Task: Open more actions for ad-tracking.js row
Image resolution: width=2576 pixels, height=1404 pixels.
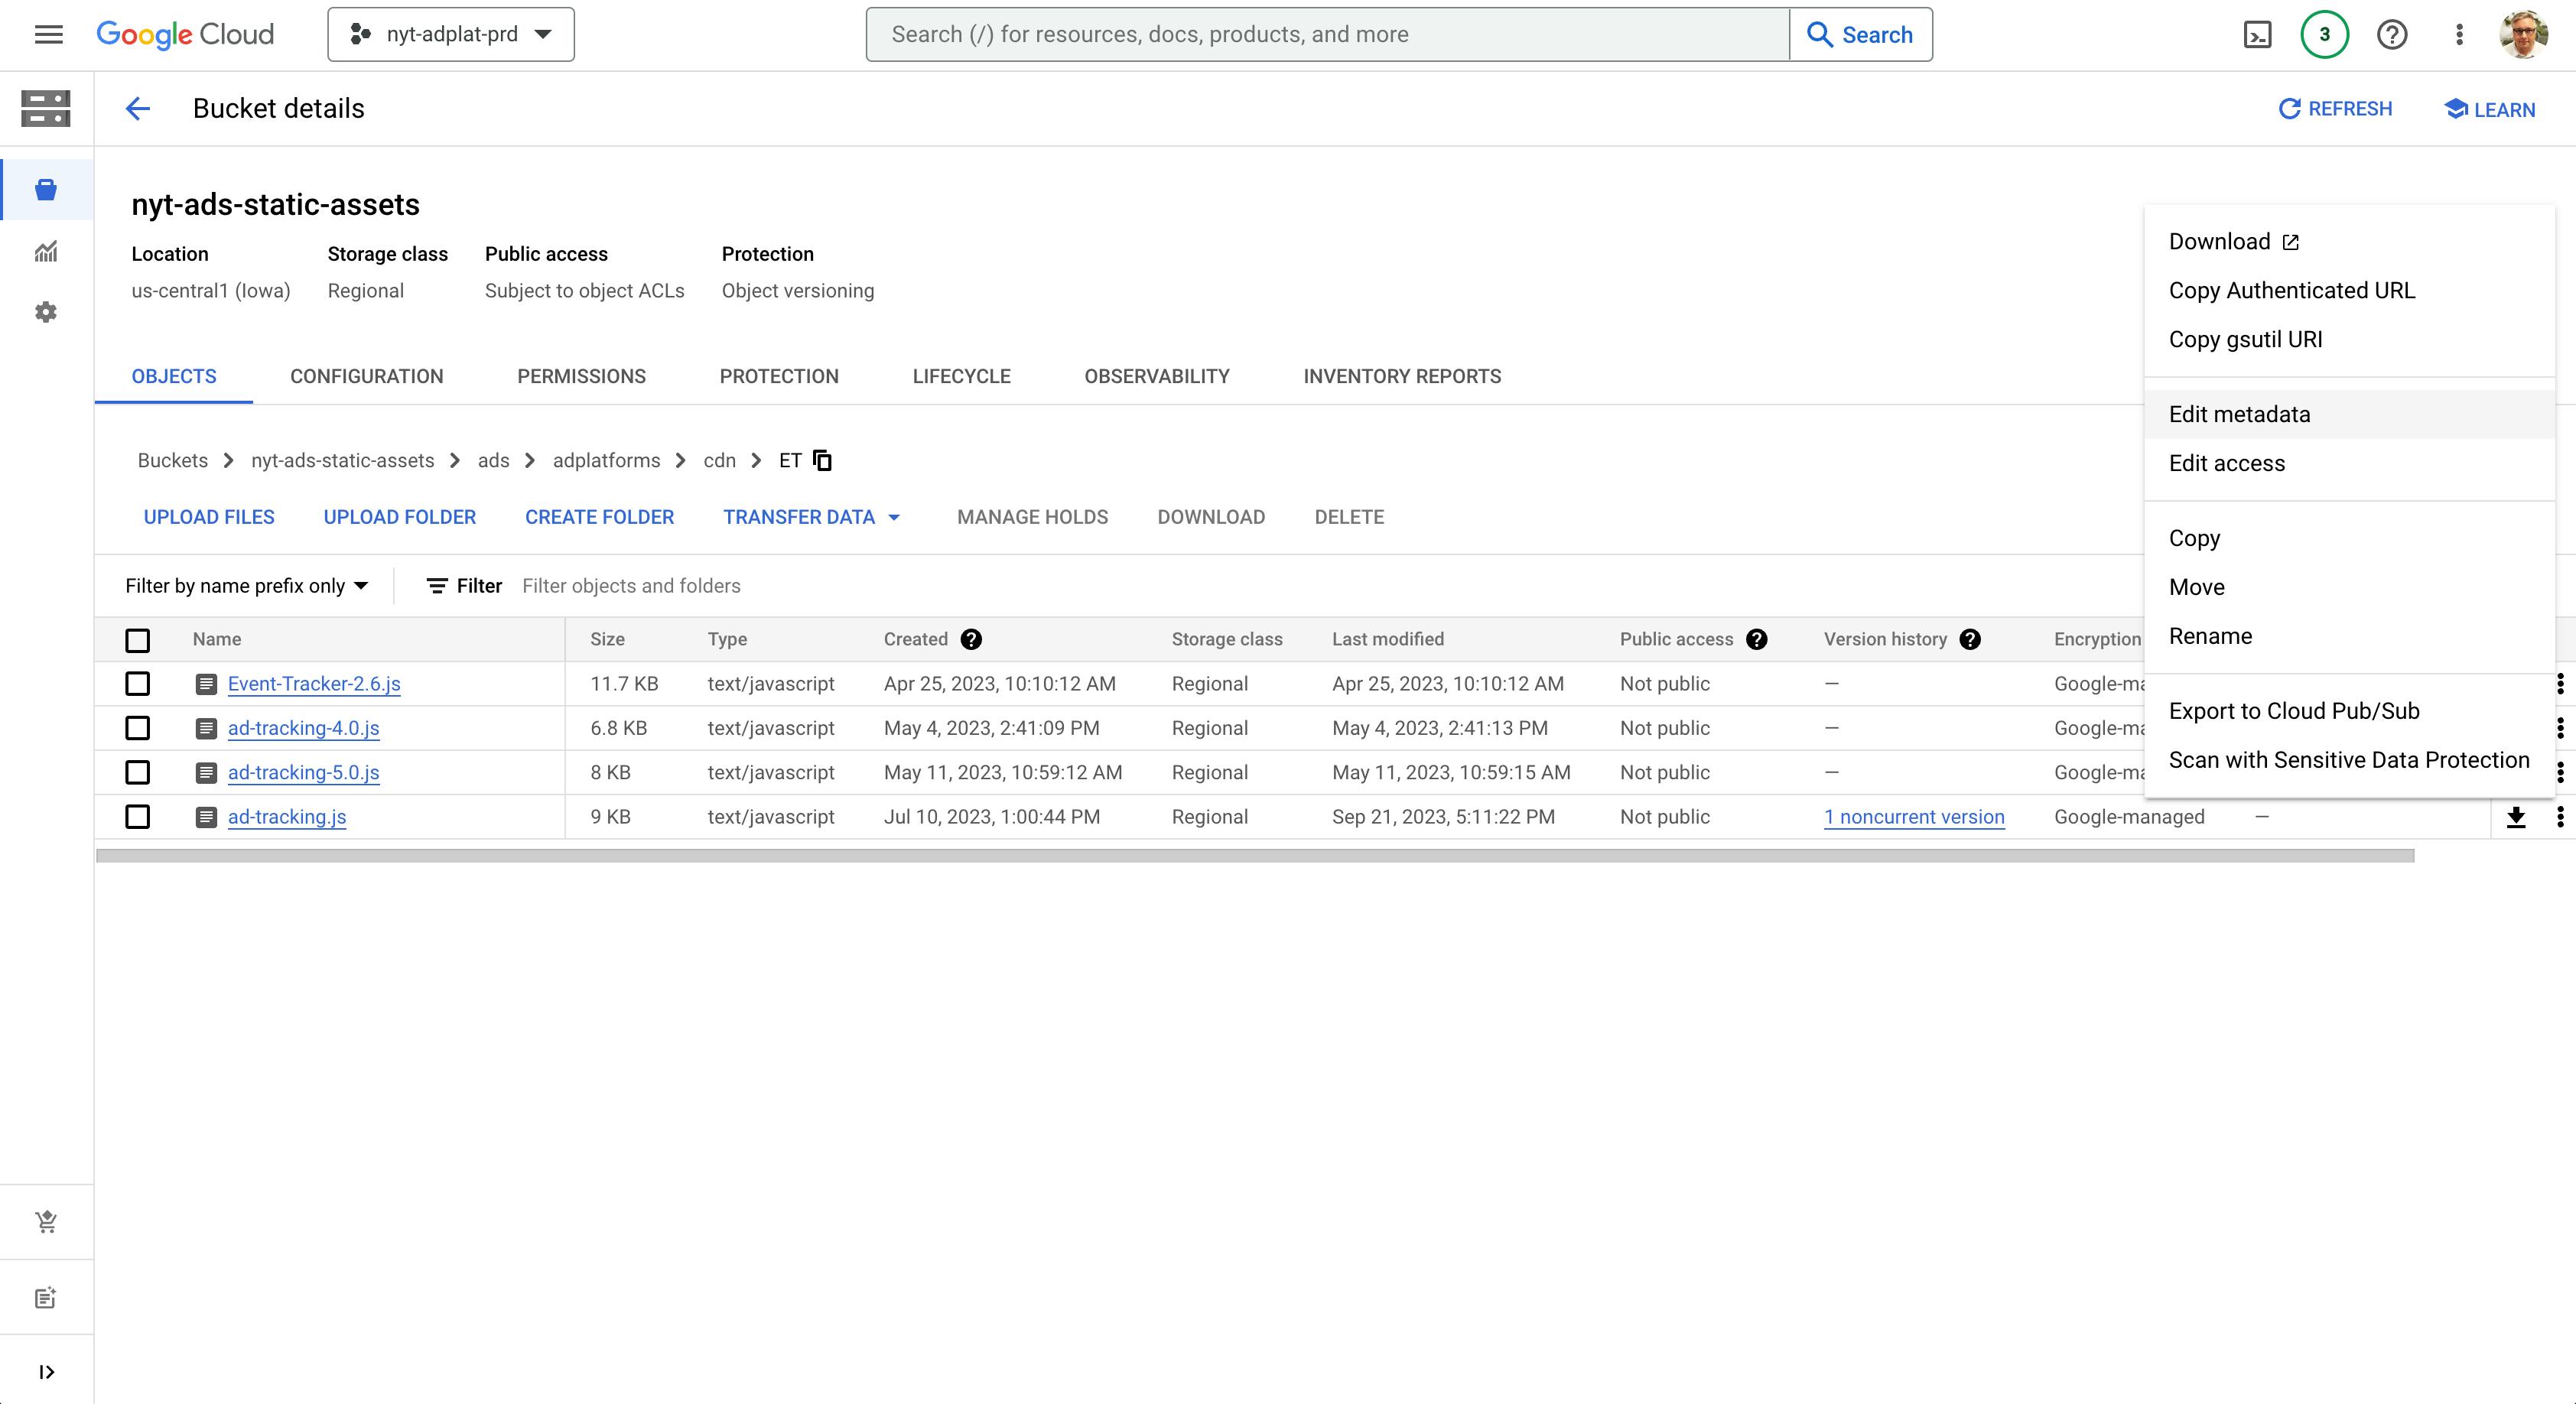Action: (x=2560, y=817)
